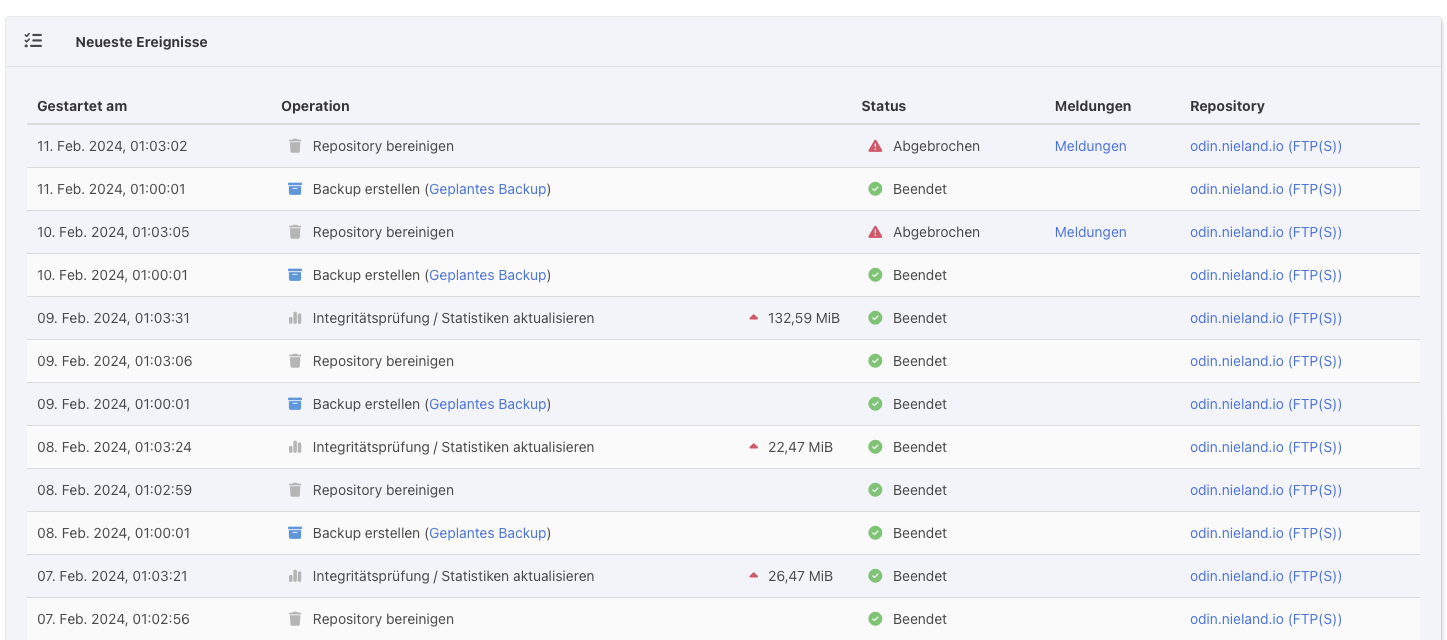Viewport: 1447px width, 640px height.
Task: Click the trash icon for 11. Feb. cleanup
Action: (x=295, y=146)
